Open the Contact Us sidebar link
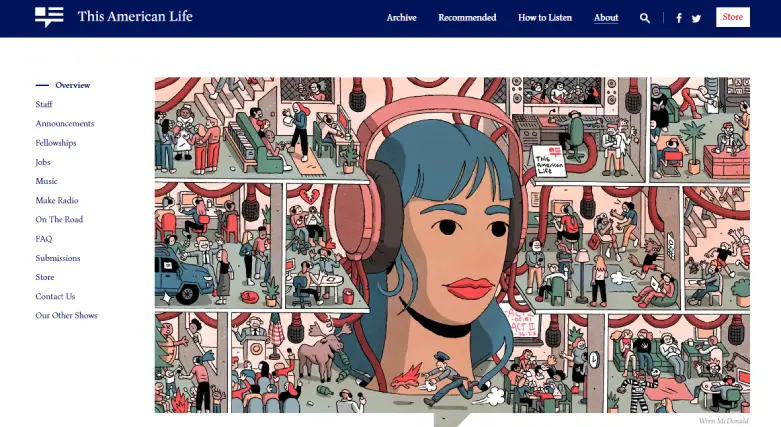This screenshot has height=427, width=781. click(55, 296)
